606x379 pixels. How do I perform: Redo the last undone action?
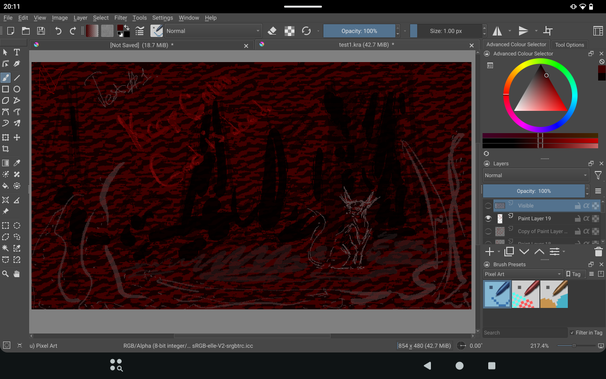pos(73,31)
